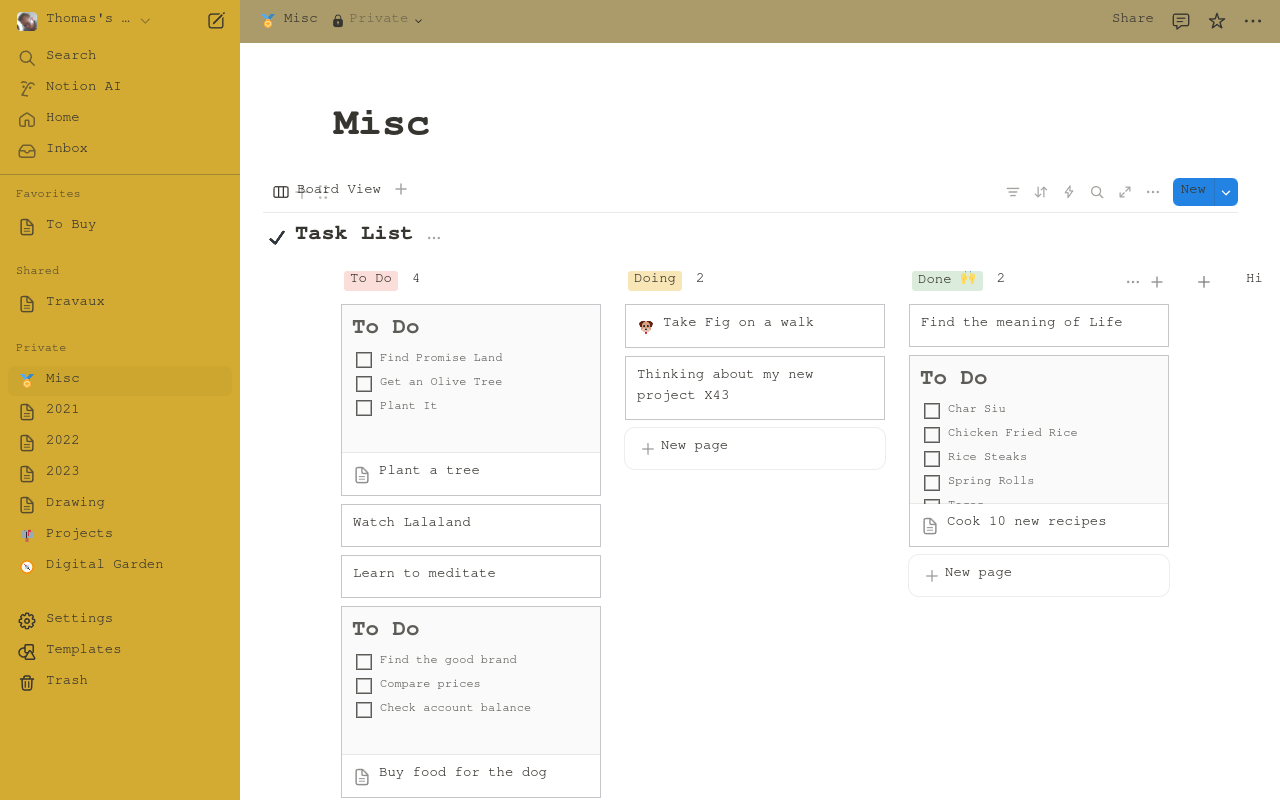This screenshot has width=1280, height=800.
Task: Click the Done group label
Action: (947, 280)
